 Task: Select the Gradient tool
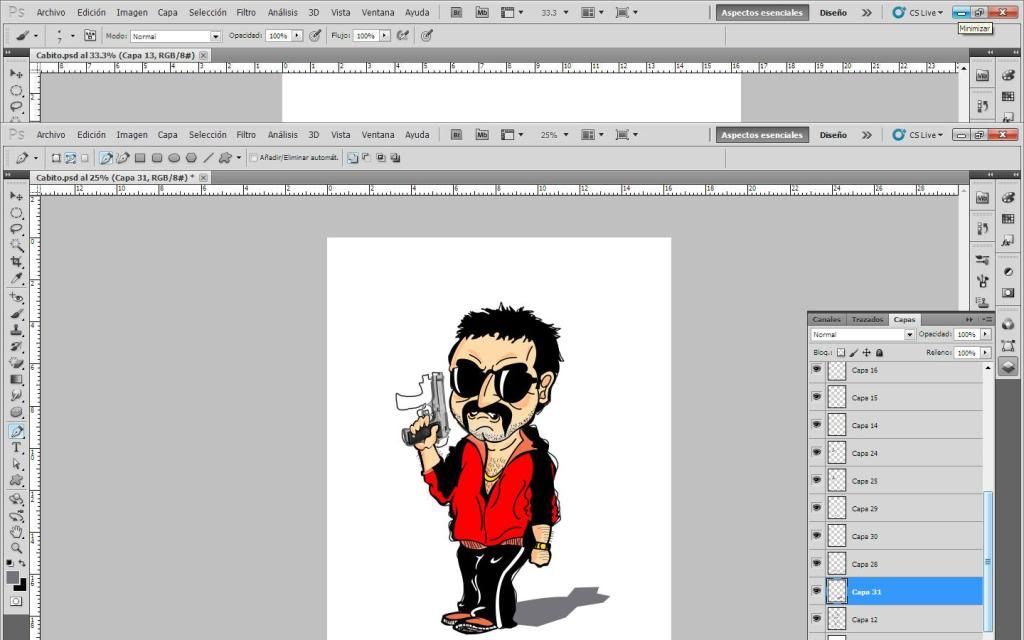click(x=16, y=379)
